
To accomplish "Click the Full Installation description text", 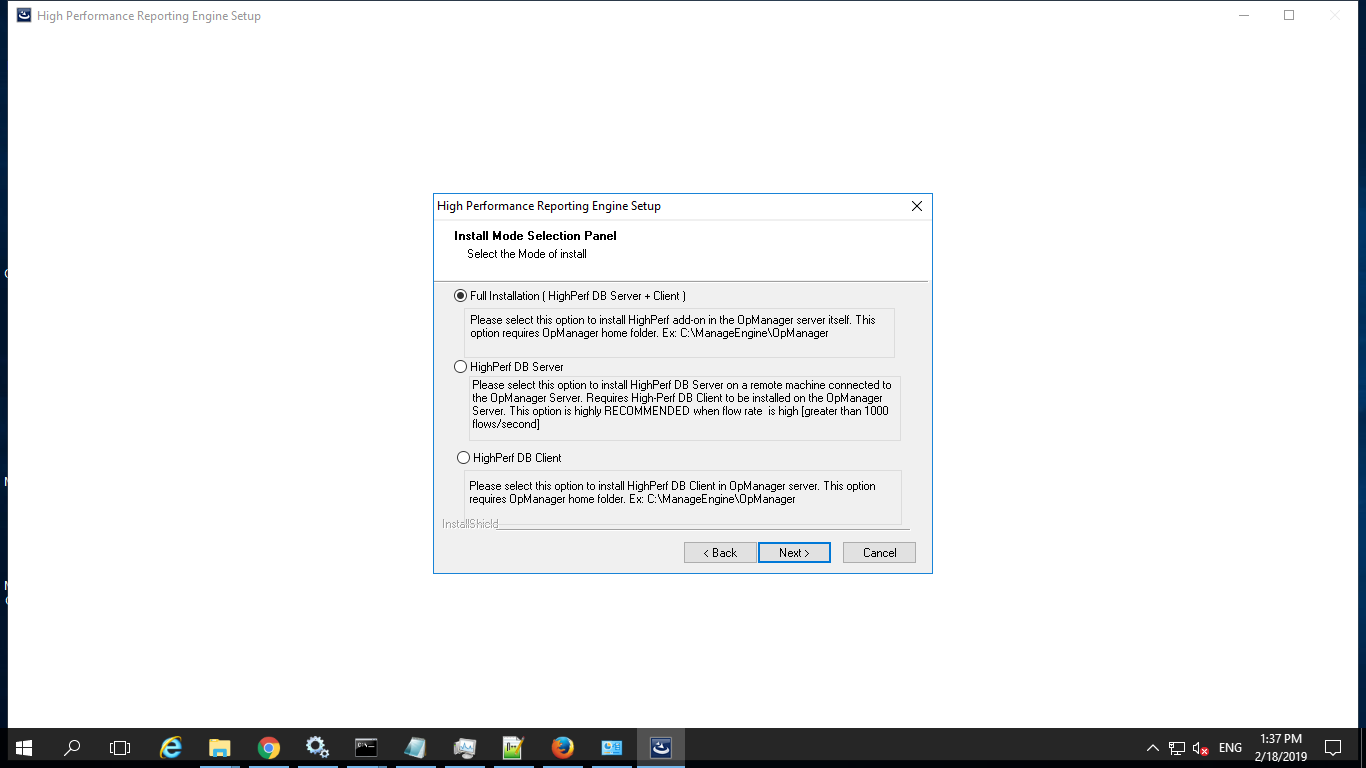I will tap(673, 327).
